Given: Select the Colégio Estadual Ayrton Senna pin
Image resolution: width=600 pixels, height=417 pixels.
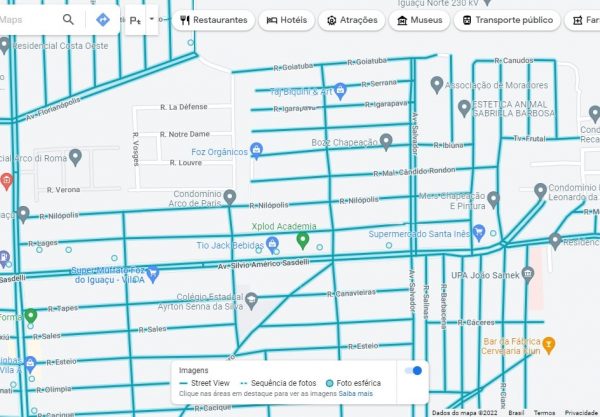Looking at the screenshot, I should pyautogui.click(x=252, y=299).
